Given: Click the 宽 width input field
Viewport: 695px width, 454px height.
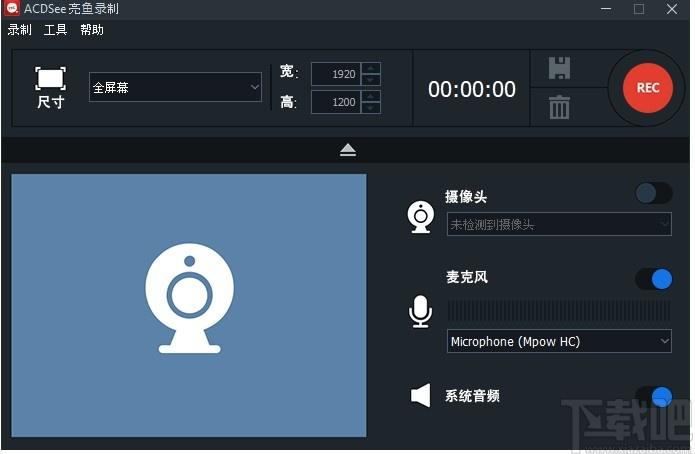Looking at the screenshot, I should [335, 74].
